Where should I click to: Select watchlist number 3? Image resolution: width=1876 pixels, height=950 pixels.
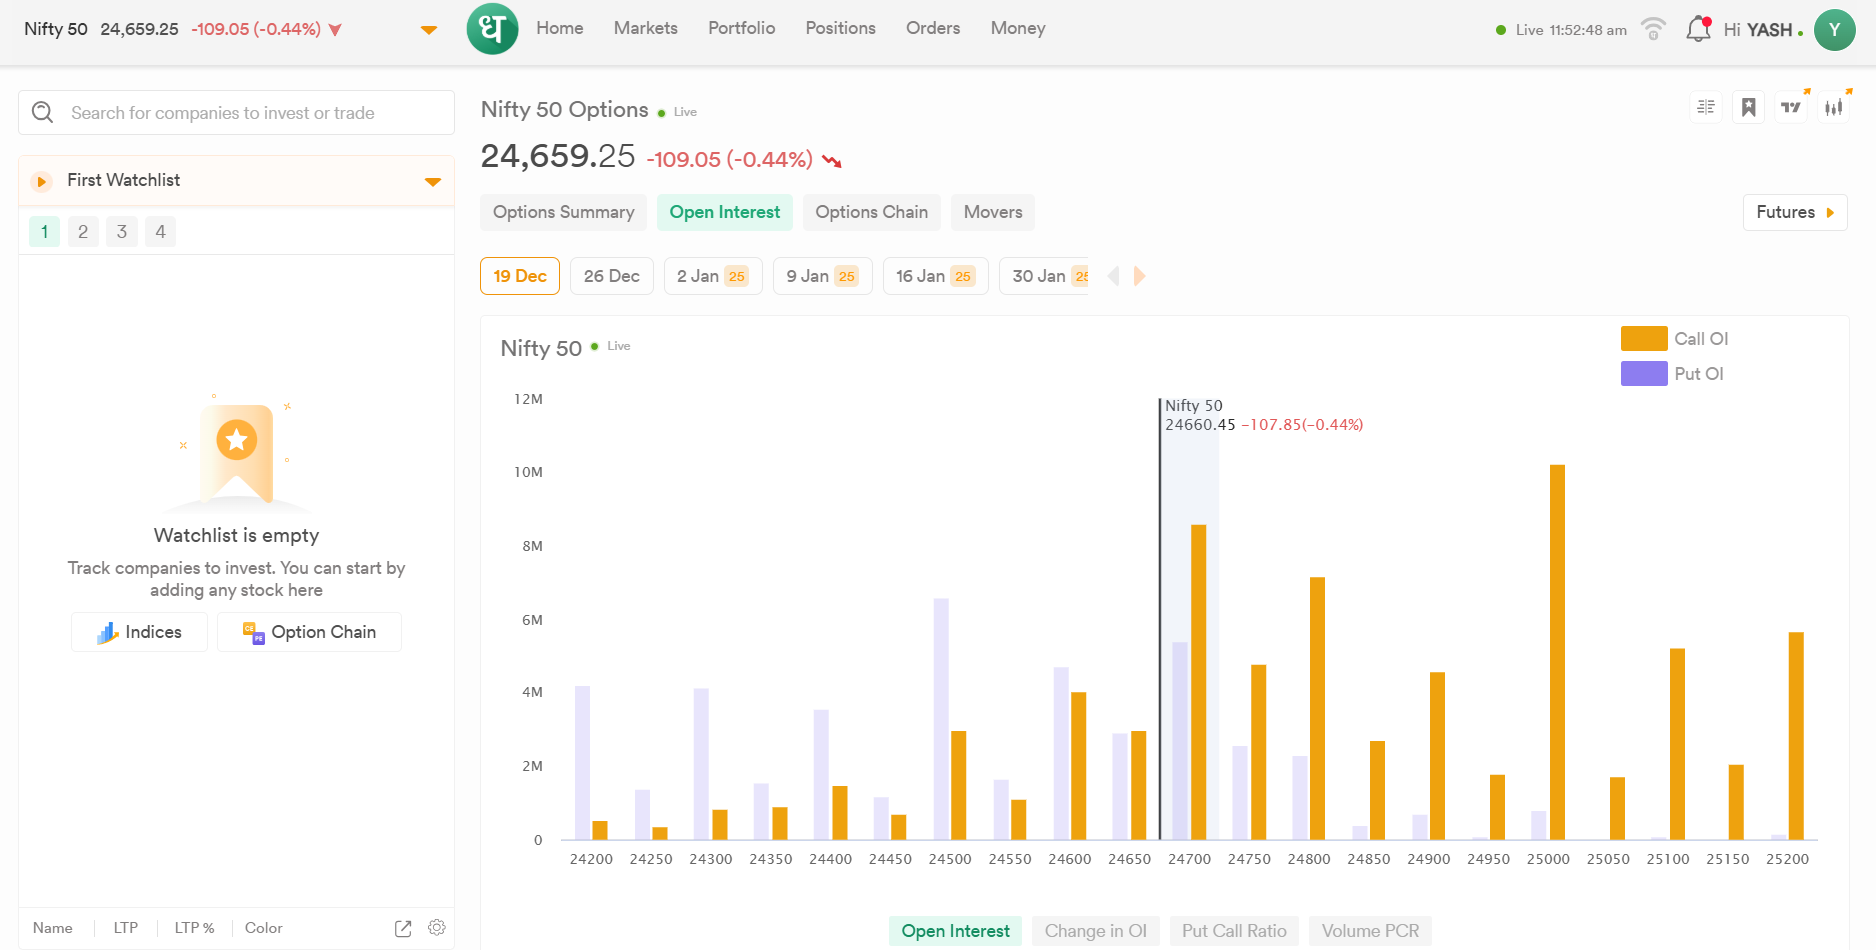122,232
